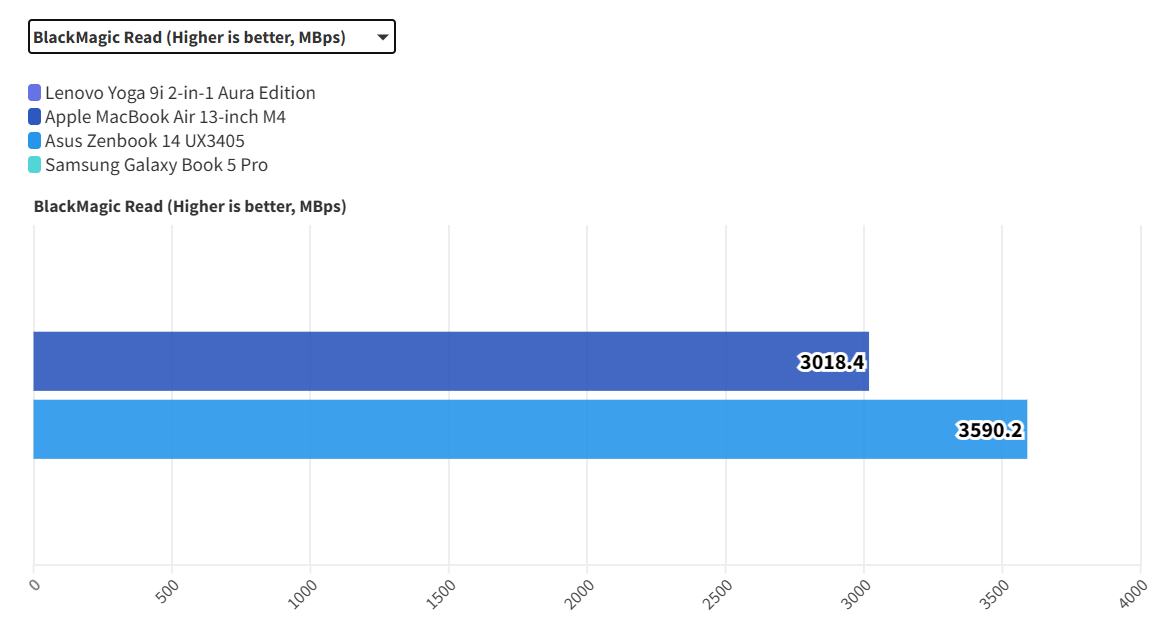This screenshot has height=628, width=1176.
Task: Toggle the Apple MacBook Air 13-inch M4 series
Action: click(165, 117)
